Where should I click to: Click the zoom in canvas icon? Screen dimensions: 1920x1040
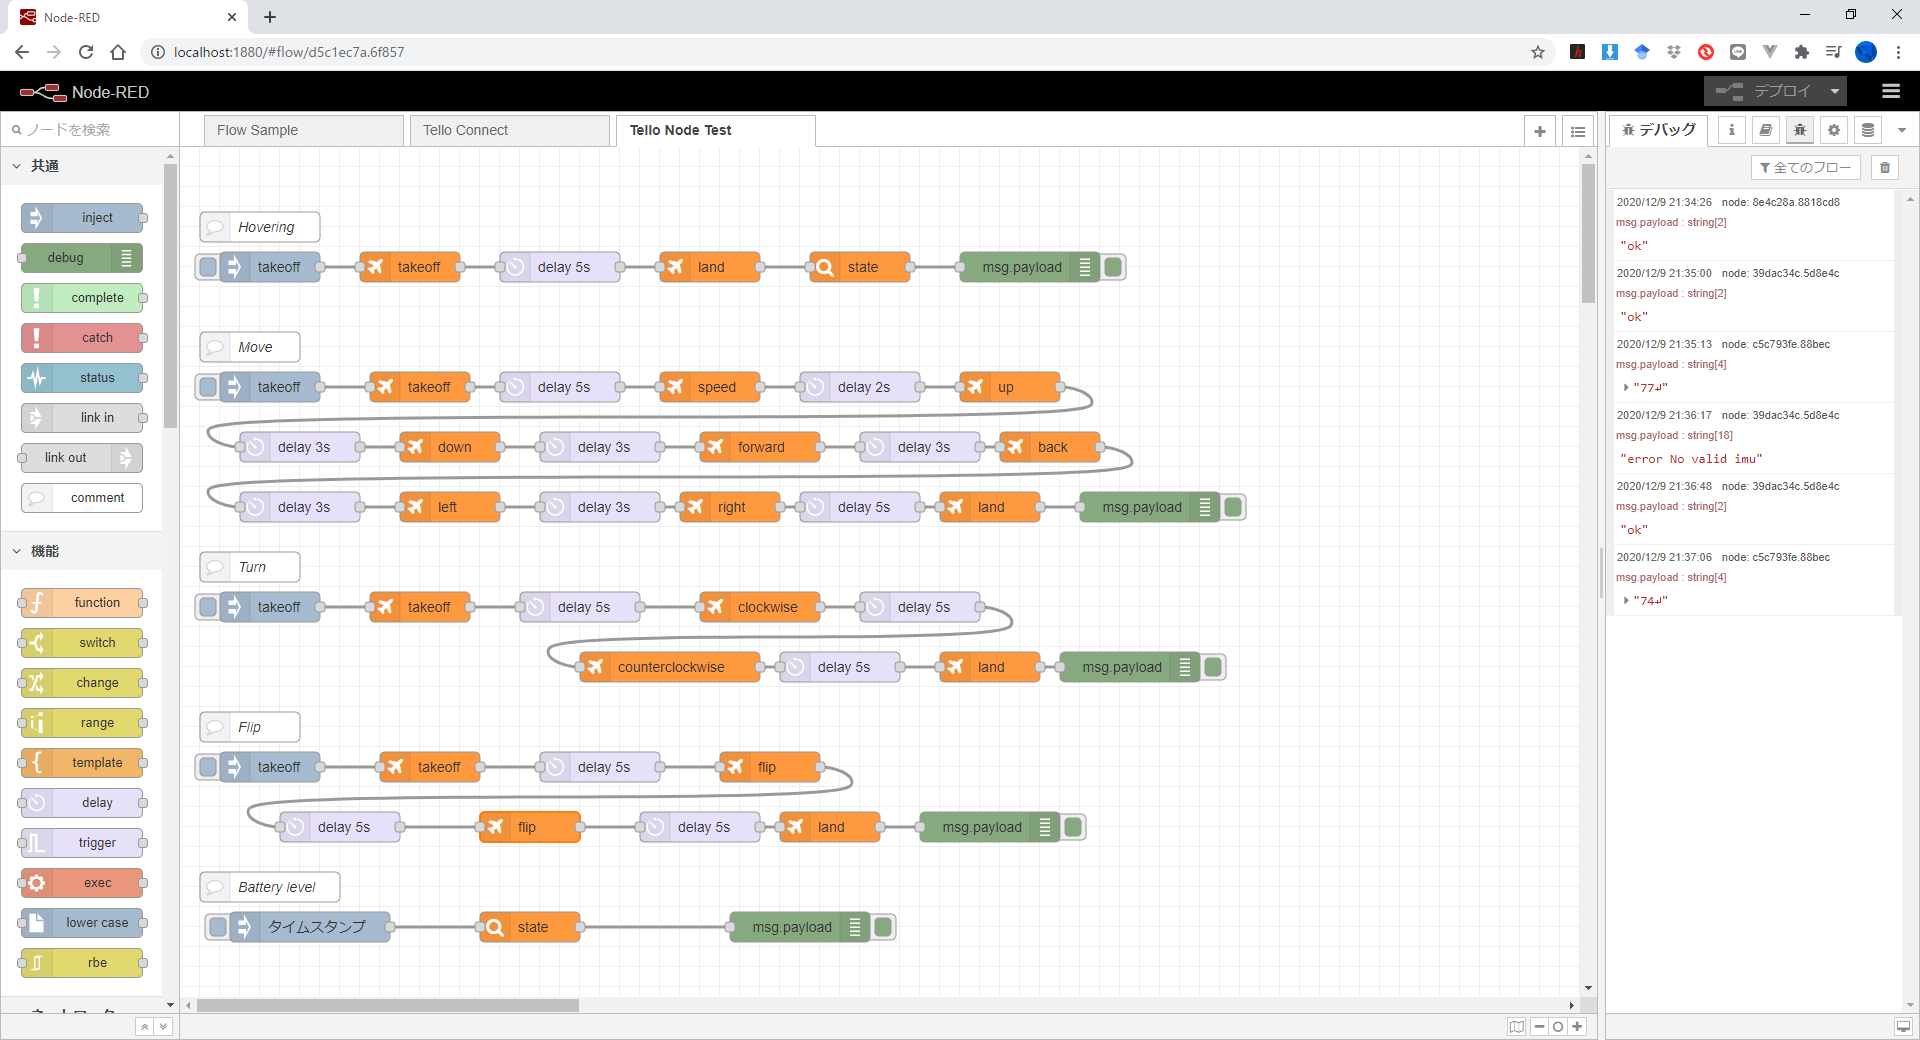[1577, 1026]
